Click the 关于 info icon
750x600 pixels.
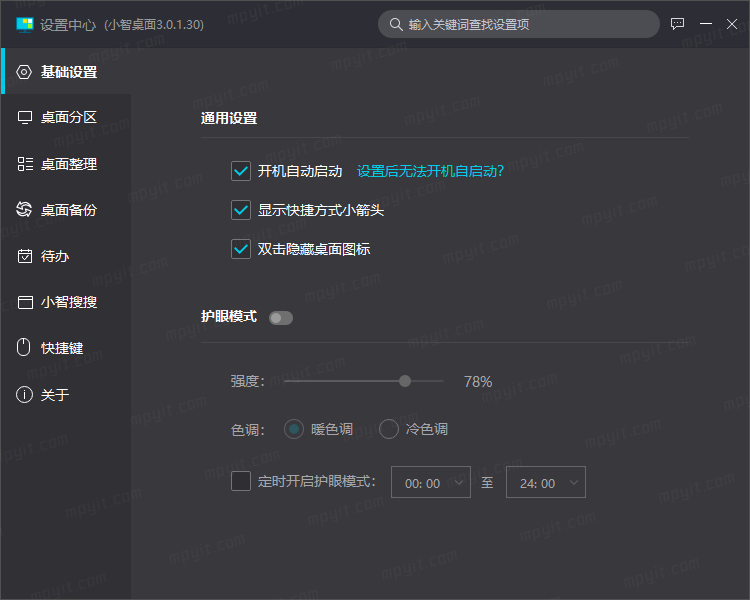[24, 395]
